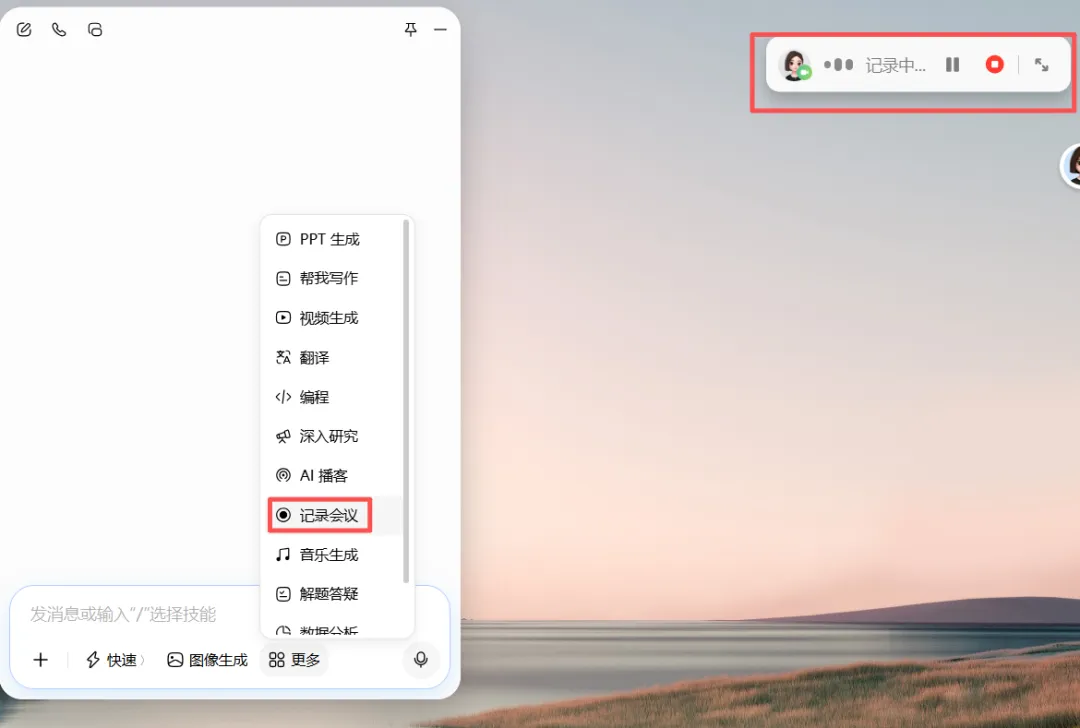Pause the meeting recording

pyautogui.click(x=953, y=65)
